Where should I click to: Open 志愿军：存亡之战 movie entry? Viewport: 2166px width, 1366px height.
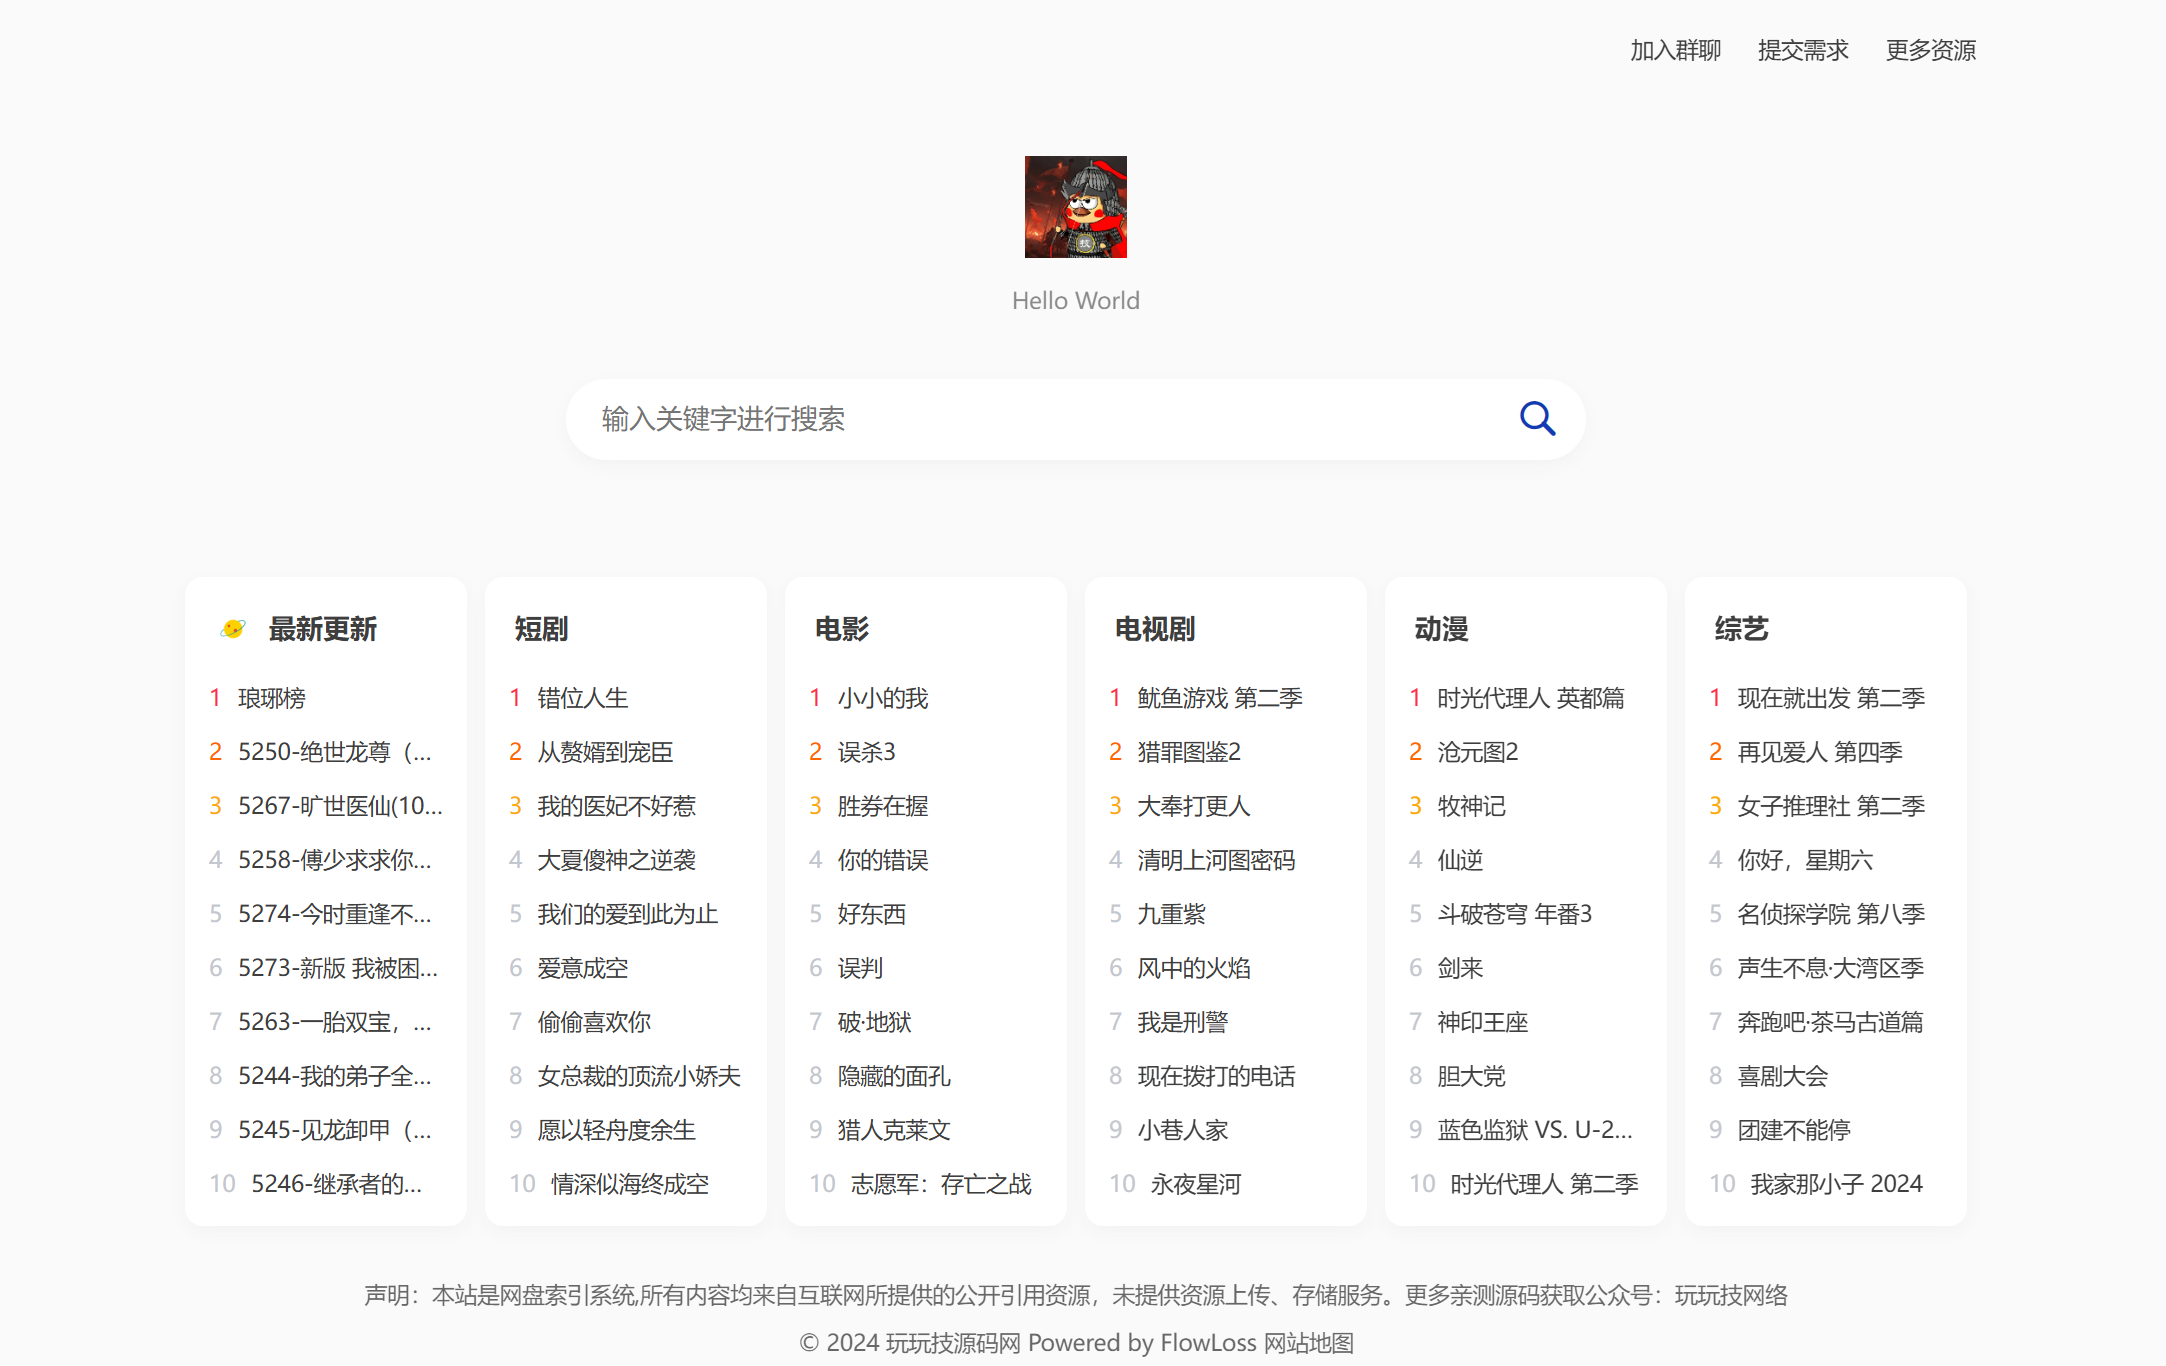click(x=940, y=1184)
